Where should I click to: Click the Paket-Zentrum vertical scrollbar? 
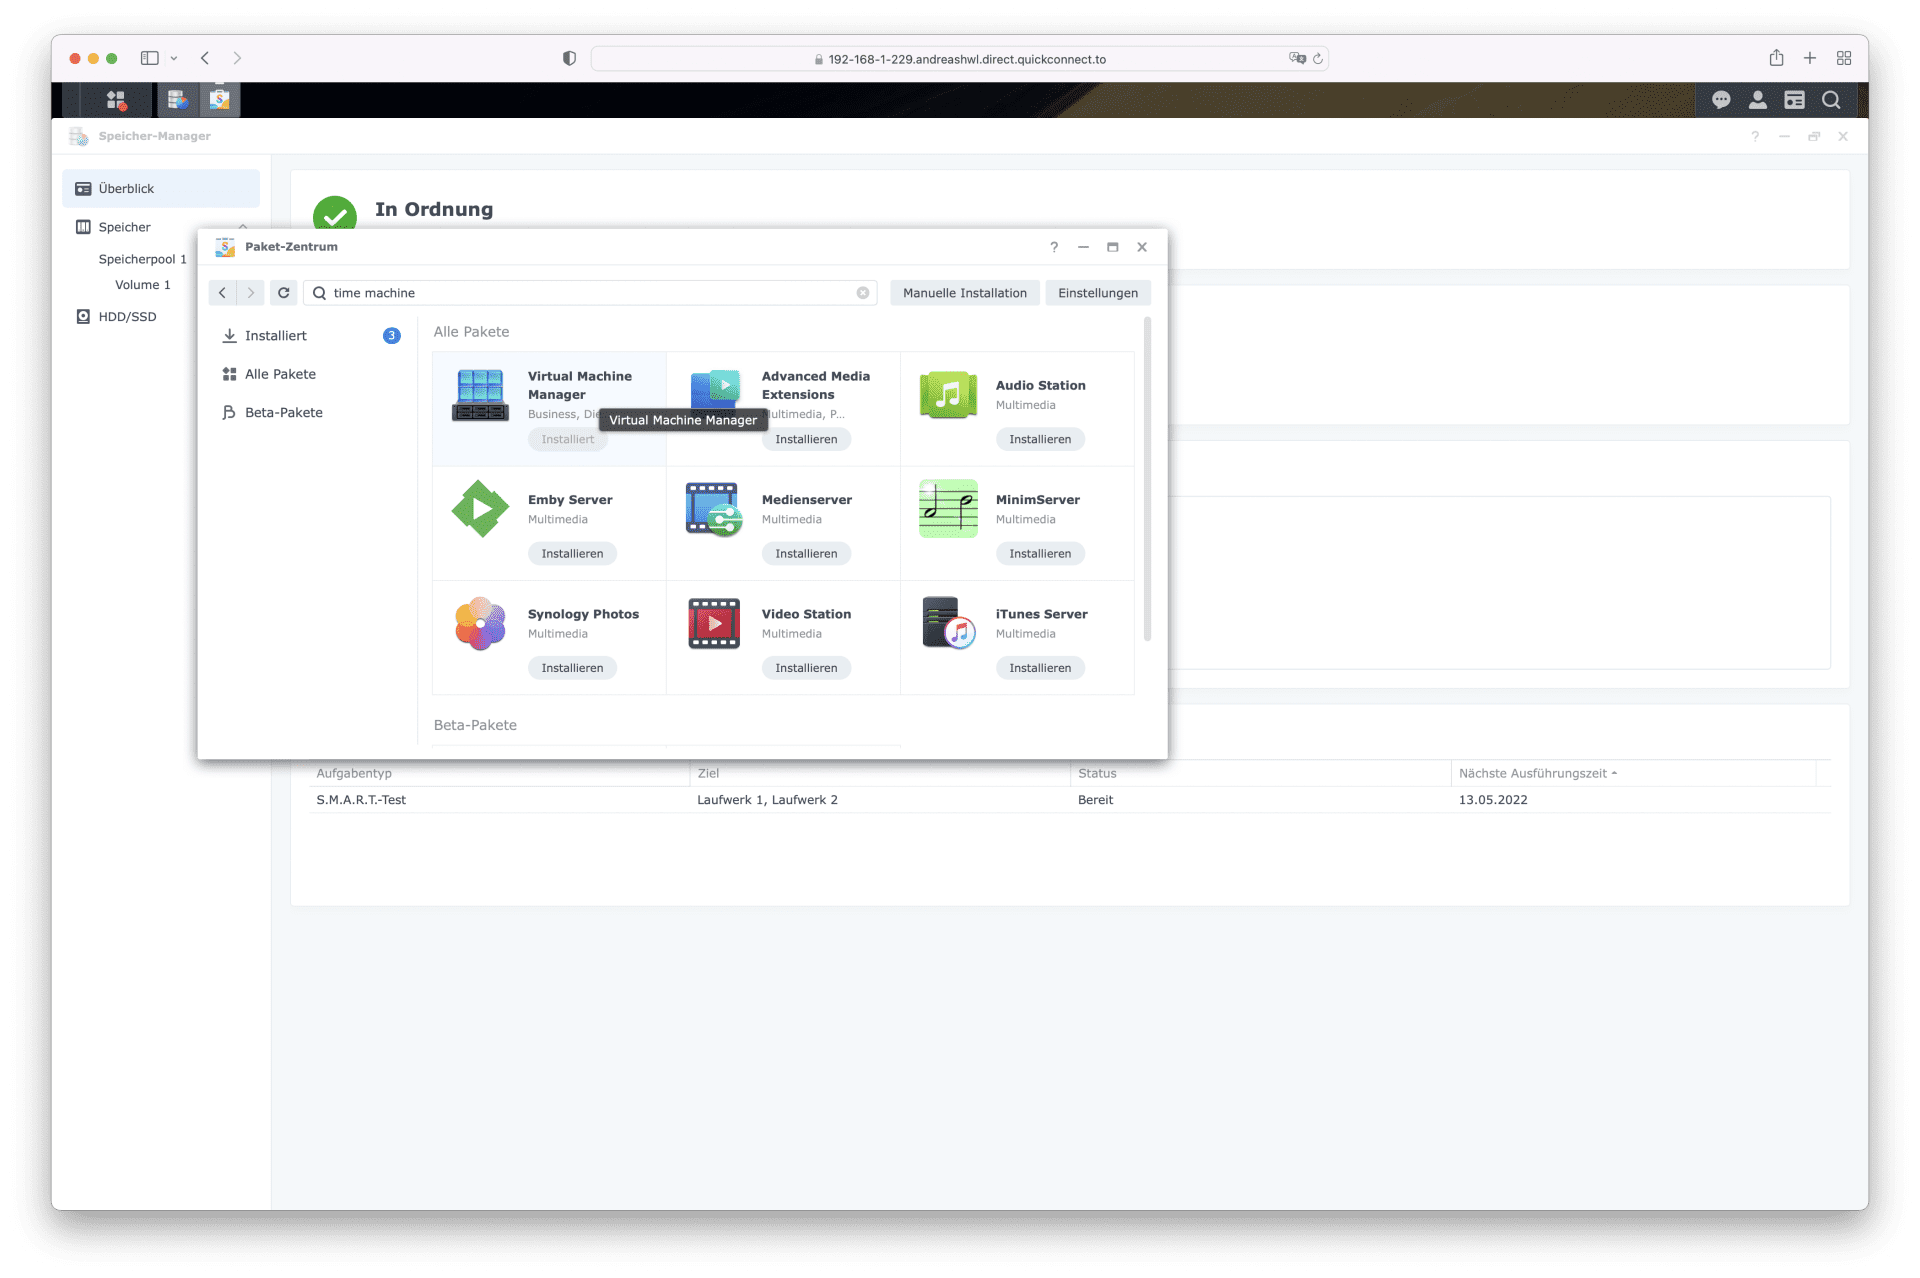click(x=1147, y=480)
